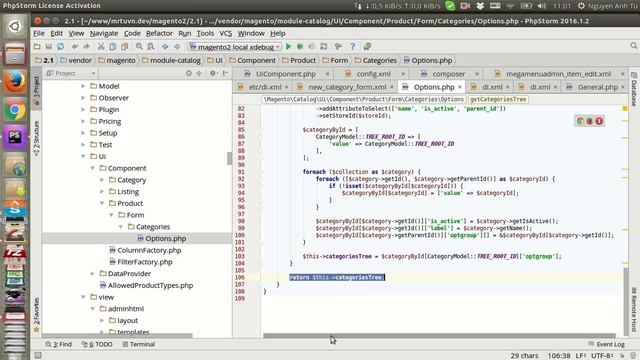
Task: Click the Open folder toolbar icon
Action: point(37,47)
